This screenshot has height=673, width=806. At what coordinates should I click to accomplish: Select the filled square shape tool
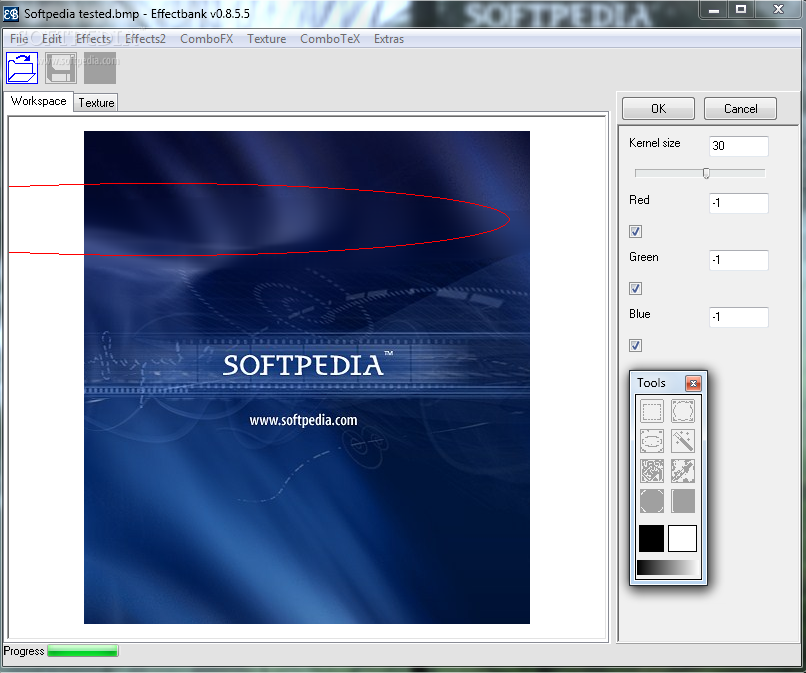683,501
